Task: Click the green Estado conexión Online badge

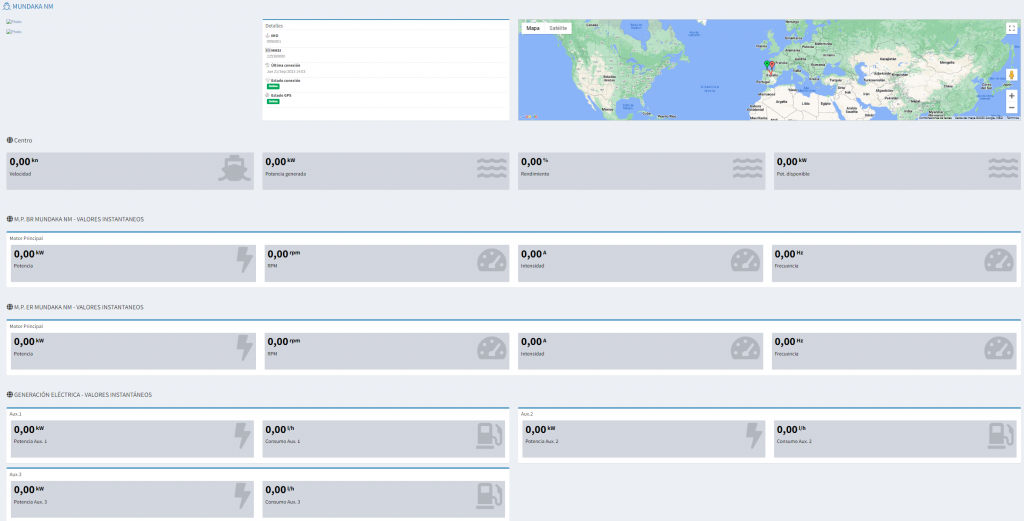Action: coord(272,86)
